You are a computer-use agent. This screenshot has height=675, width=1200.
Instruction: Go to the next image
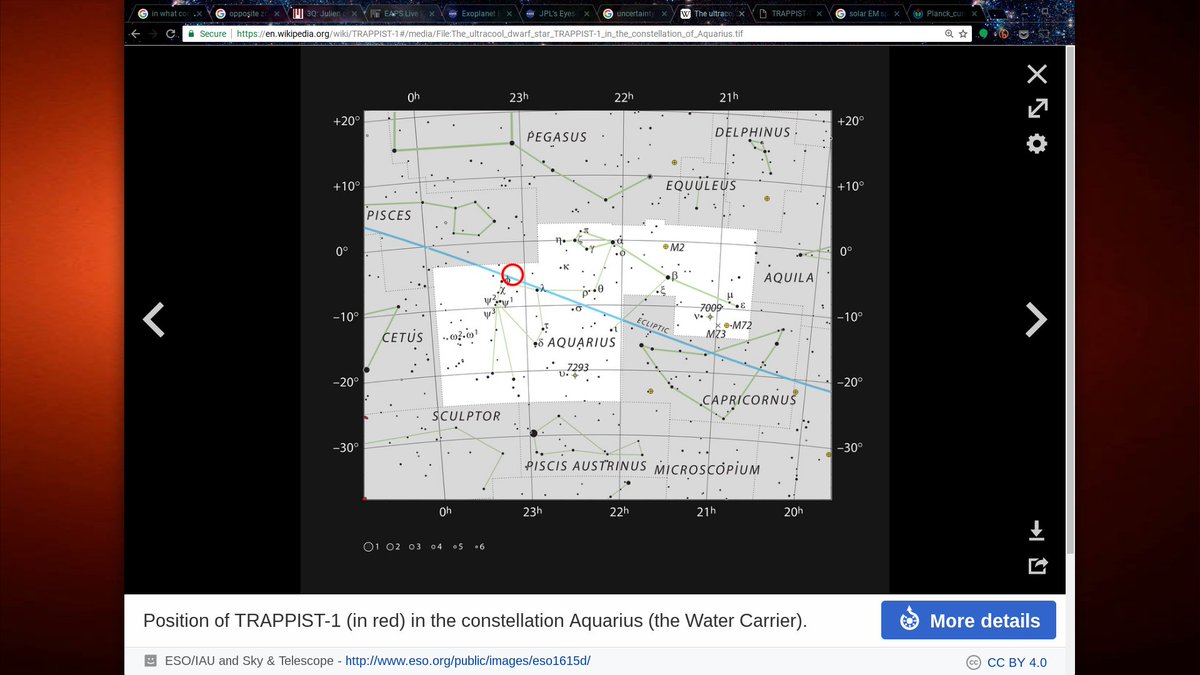tap(1037, 319)
